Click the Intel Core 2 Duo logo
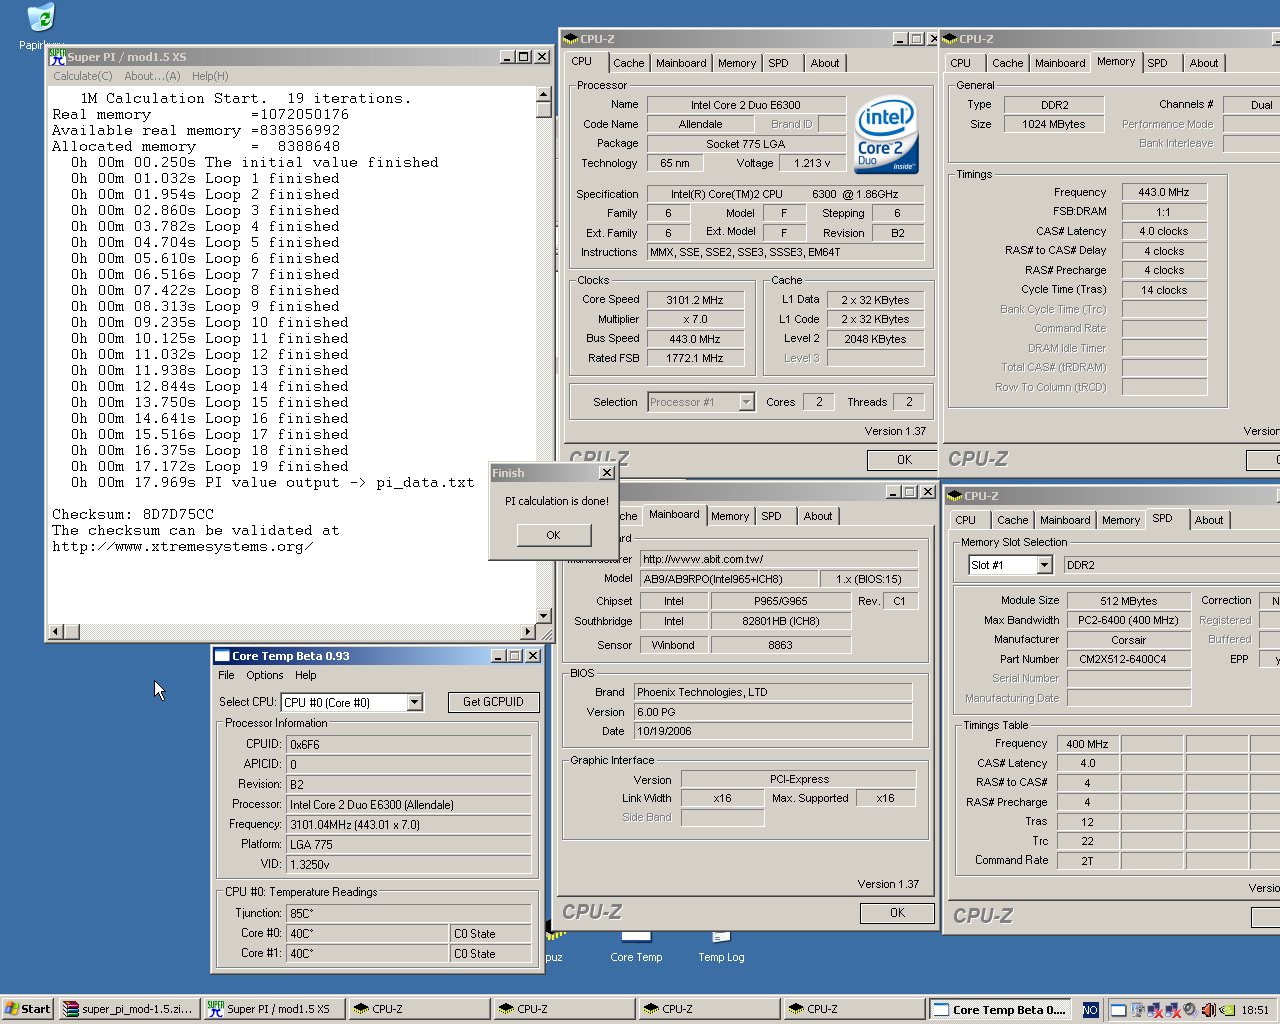This screenshot has height=1024, width=1280. [886, 135]
